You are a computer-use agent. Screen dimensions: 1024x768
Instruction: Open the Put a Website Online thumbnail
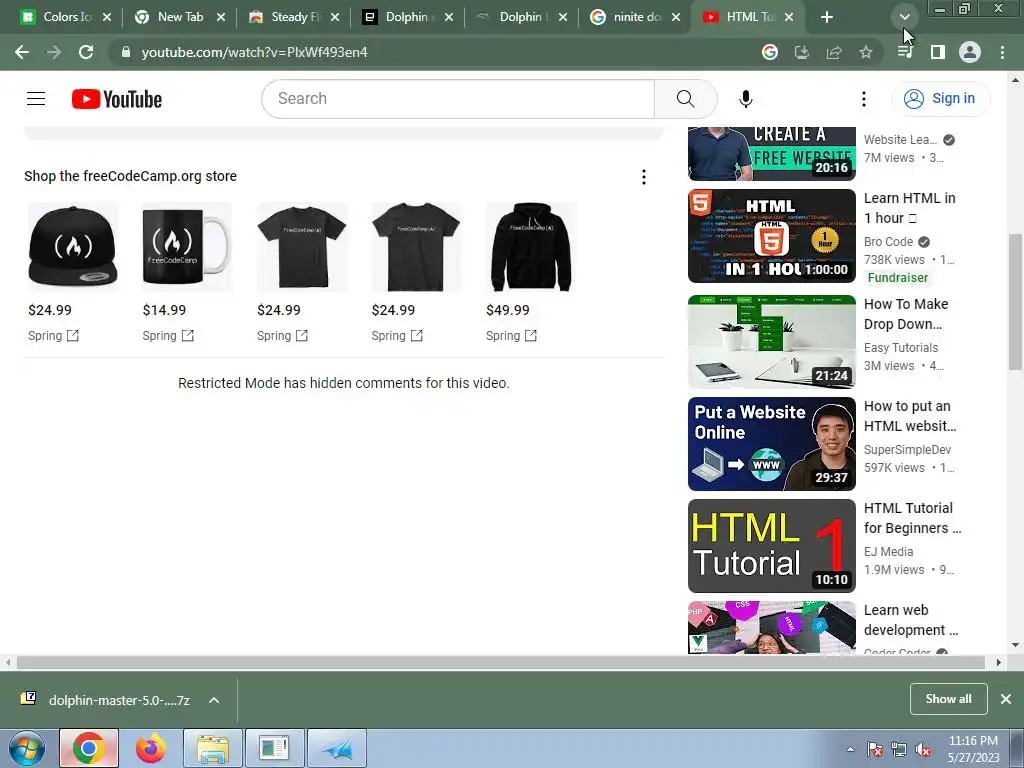click(x=771, y=444)
